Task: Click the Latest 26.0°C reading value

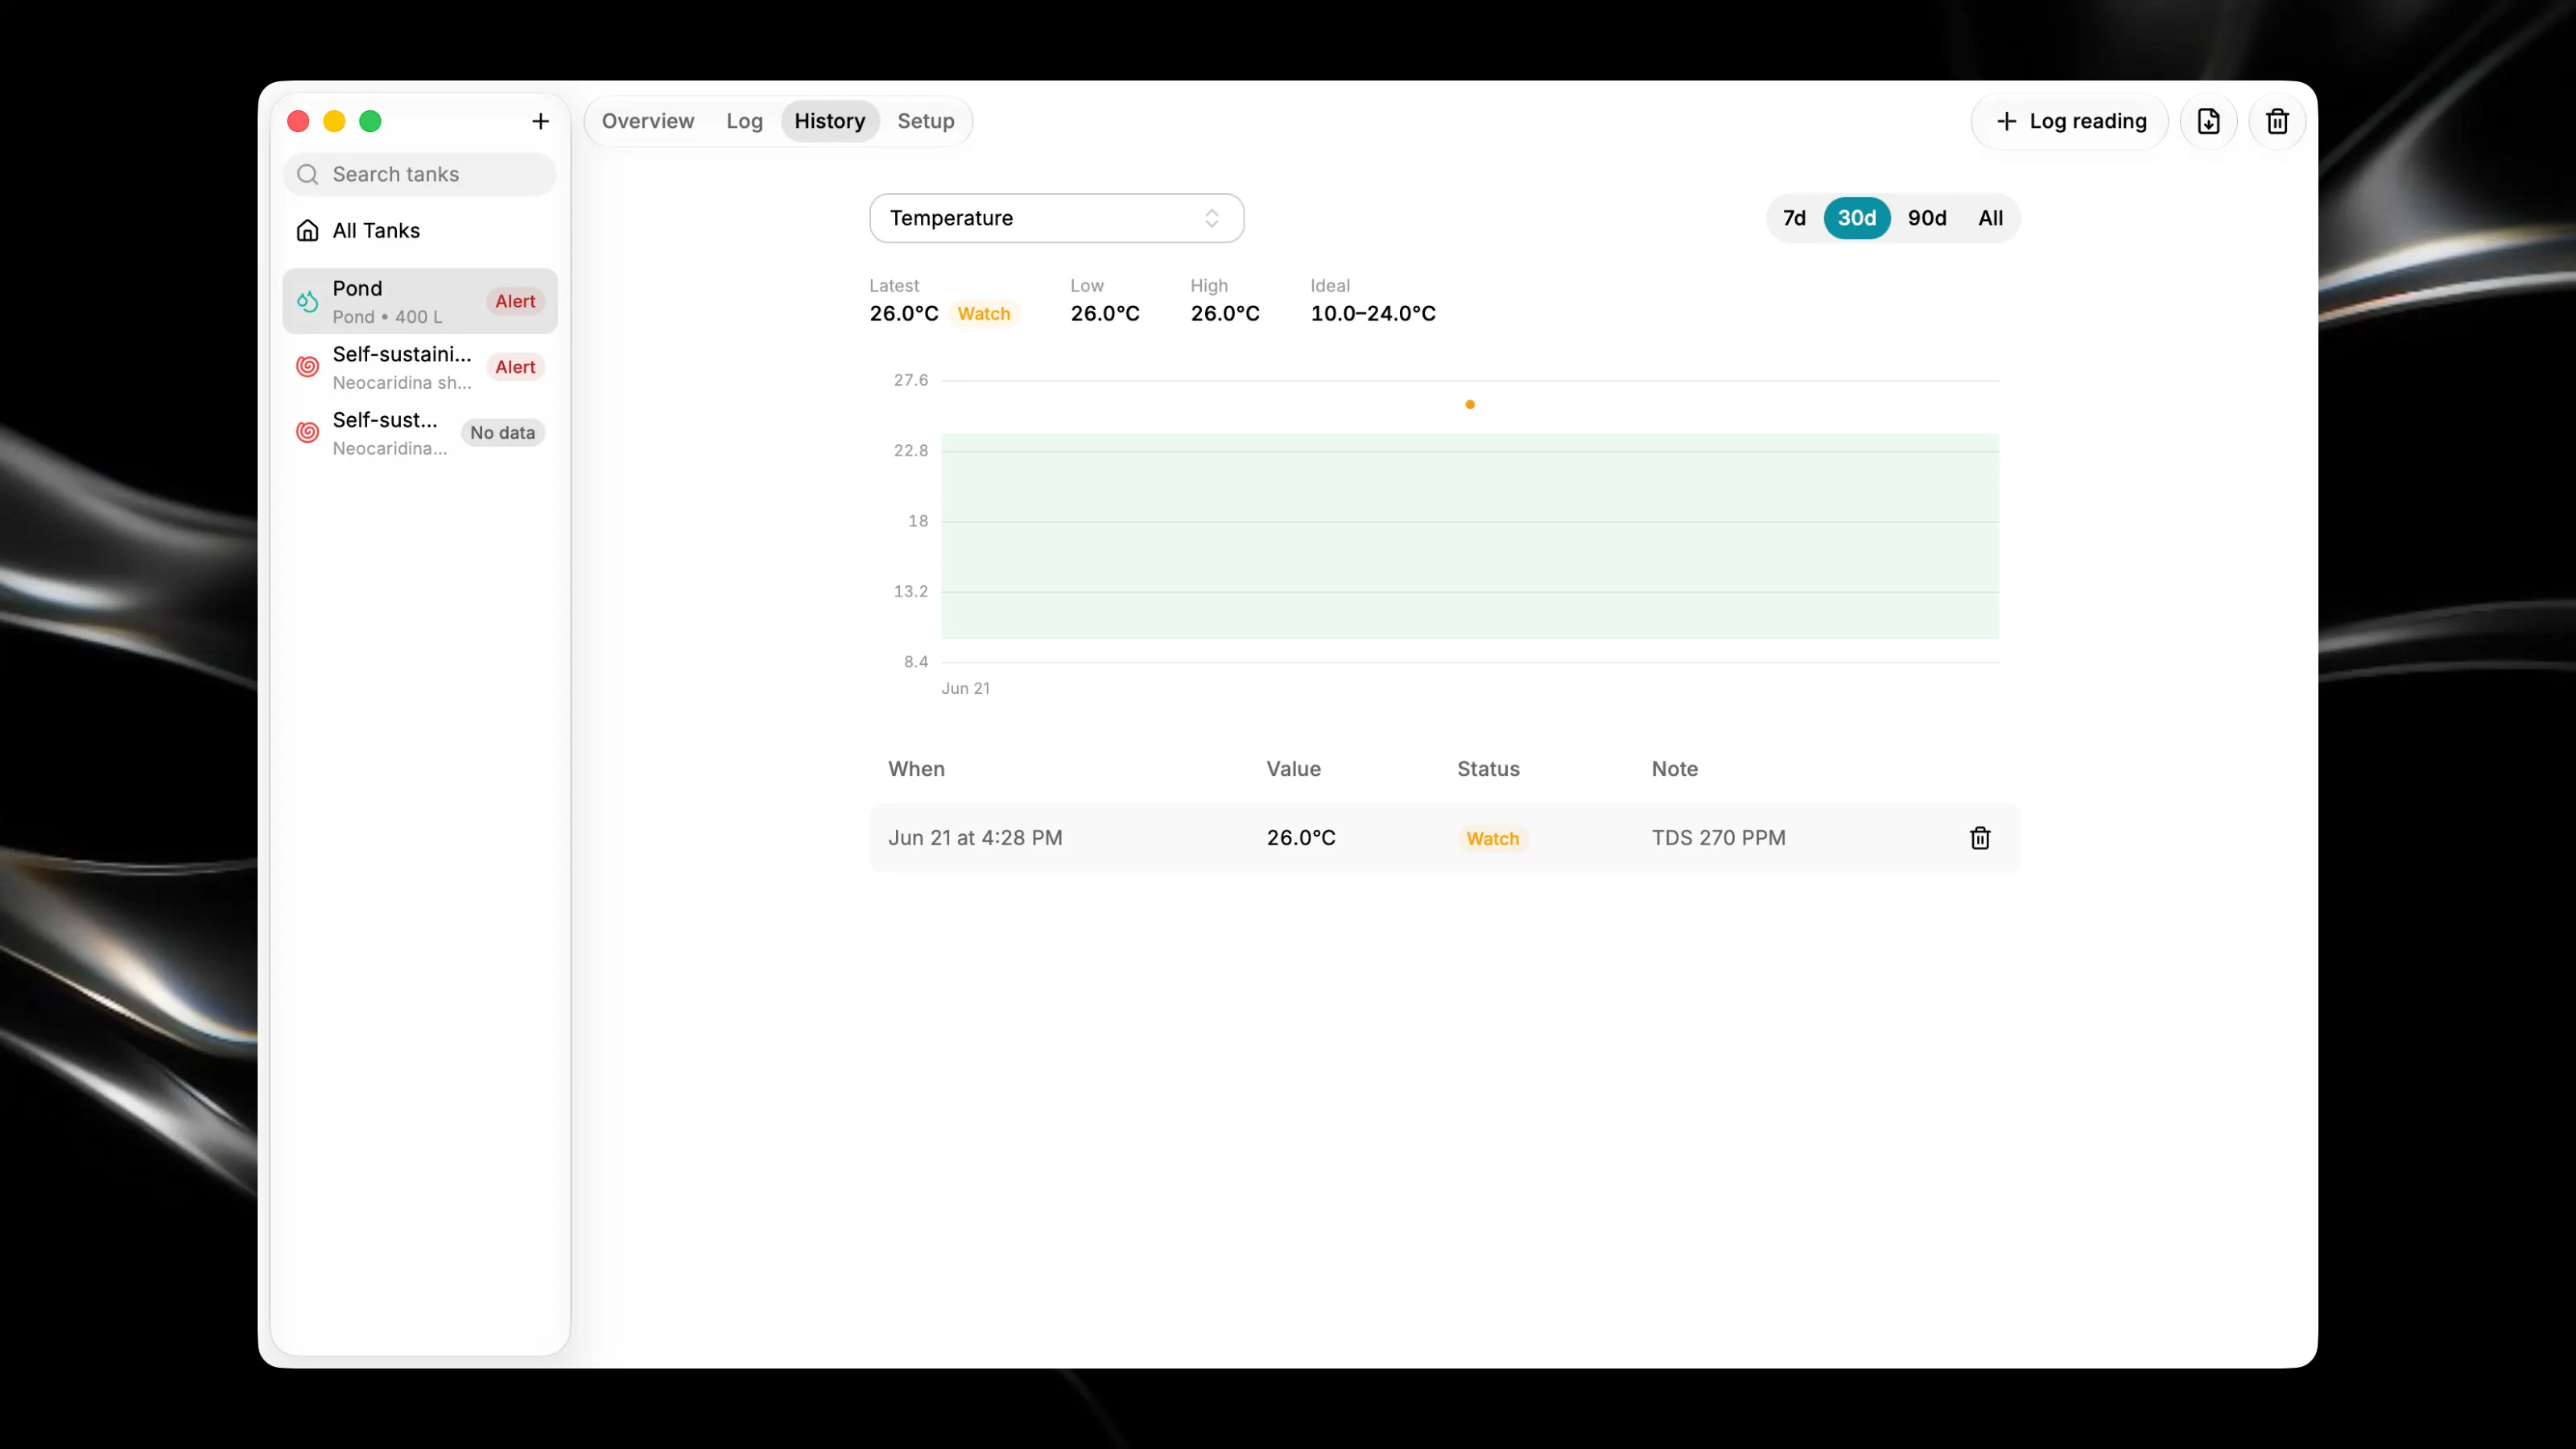Action: (x=903, y=314)
